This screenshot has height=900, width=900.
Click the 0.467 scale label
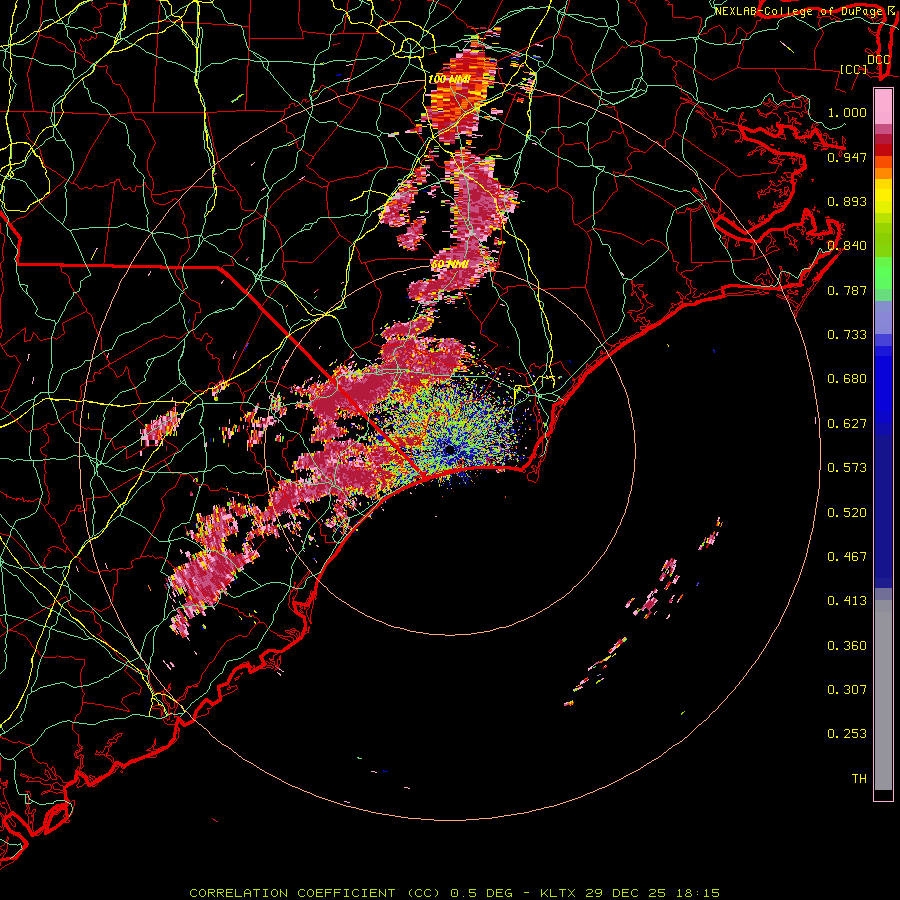click(x=847, y=557)
